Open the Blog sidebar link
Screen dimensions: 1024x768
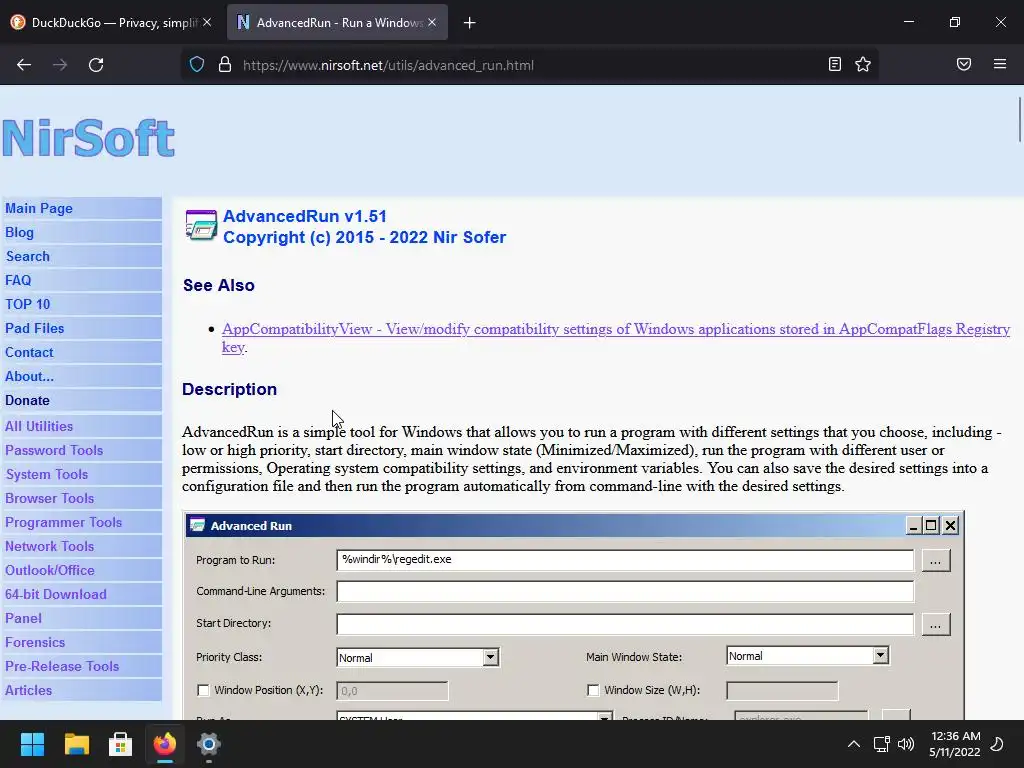tap(19, 232)
